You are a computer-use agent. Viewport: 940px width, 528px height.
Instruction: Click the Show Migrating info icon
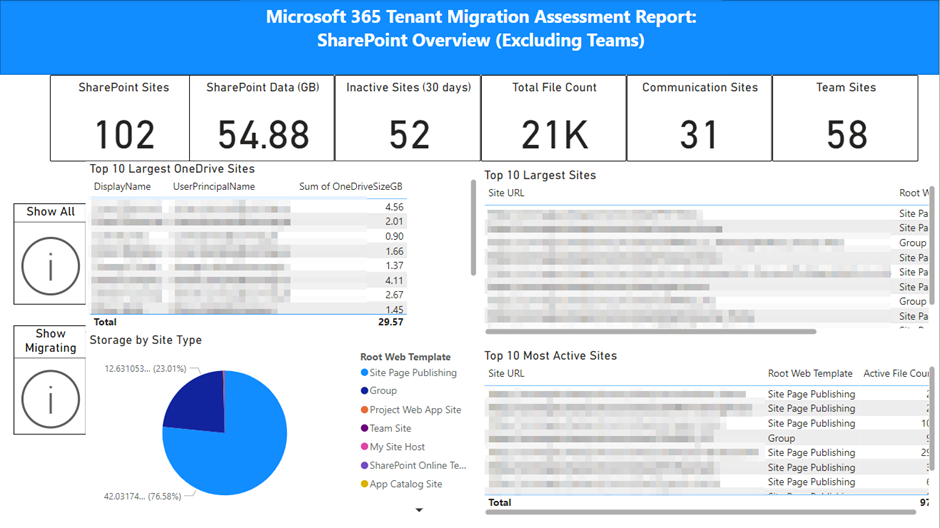click(x=50, y=399)
